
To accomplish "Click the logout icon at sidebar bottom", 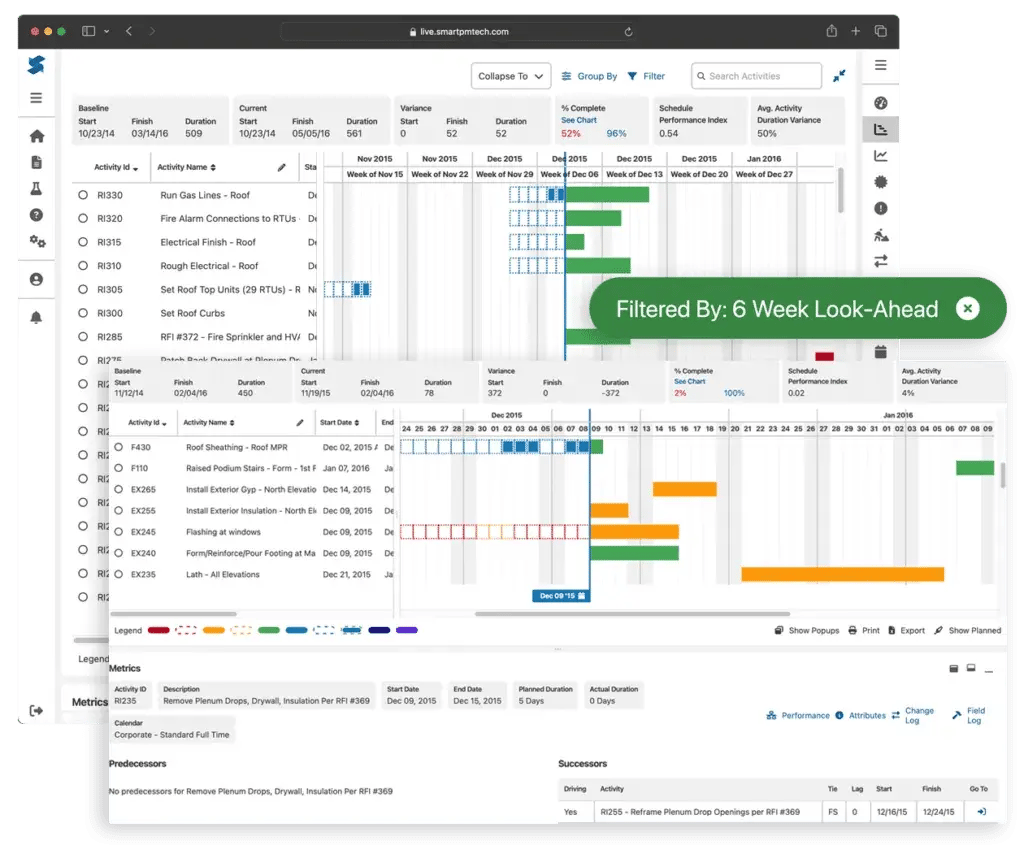I will coord(37,710).
